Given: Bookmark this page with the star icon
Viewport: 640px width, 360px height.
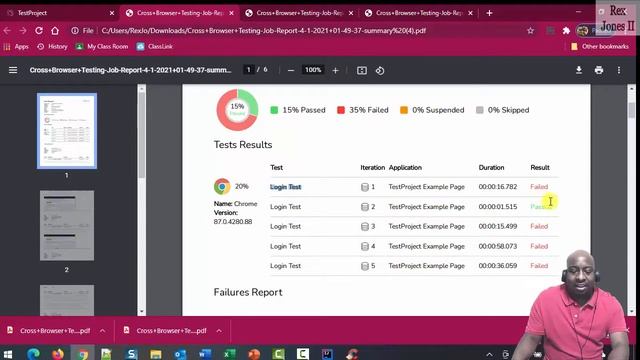Looking at the screenshot, I should click(530, 31).
